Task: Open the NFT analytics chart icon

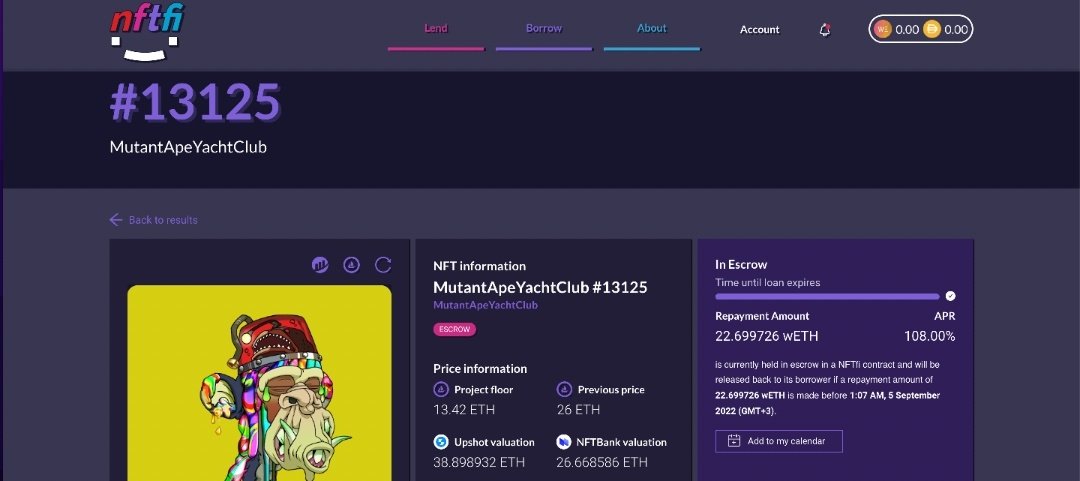Action: (x=320, y=265)
